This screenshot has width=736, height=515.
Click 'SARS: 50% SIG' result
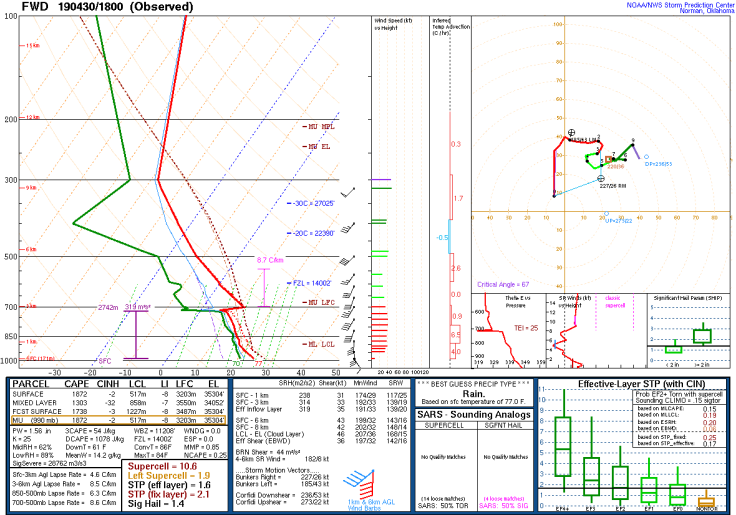(x=504, y=506)
